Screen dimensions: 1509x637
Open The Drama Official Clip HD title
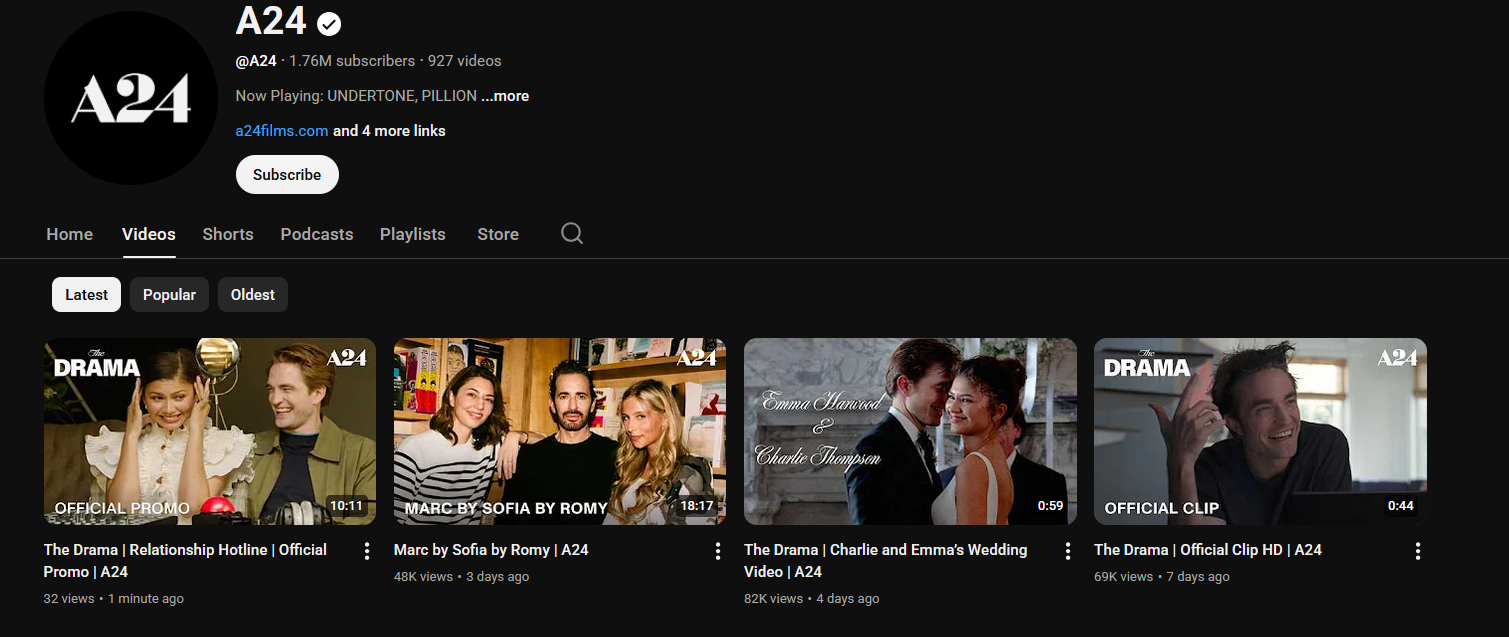[1208, 550]
